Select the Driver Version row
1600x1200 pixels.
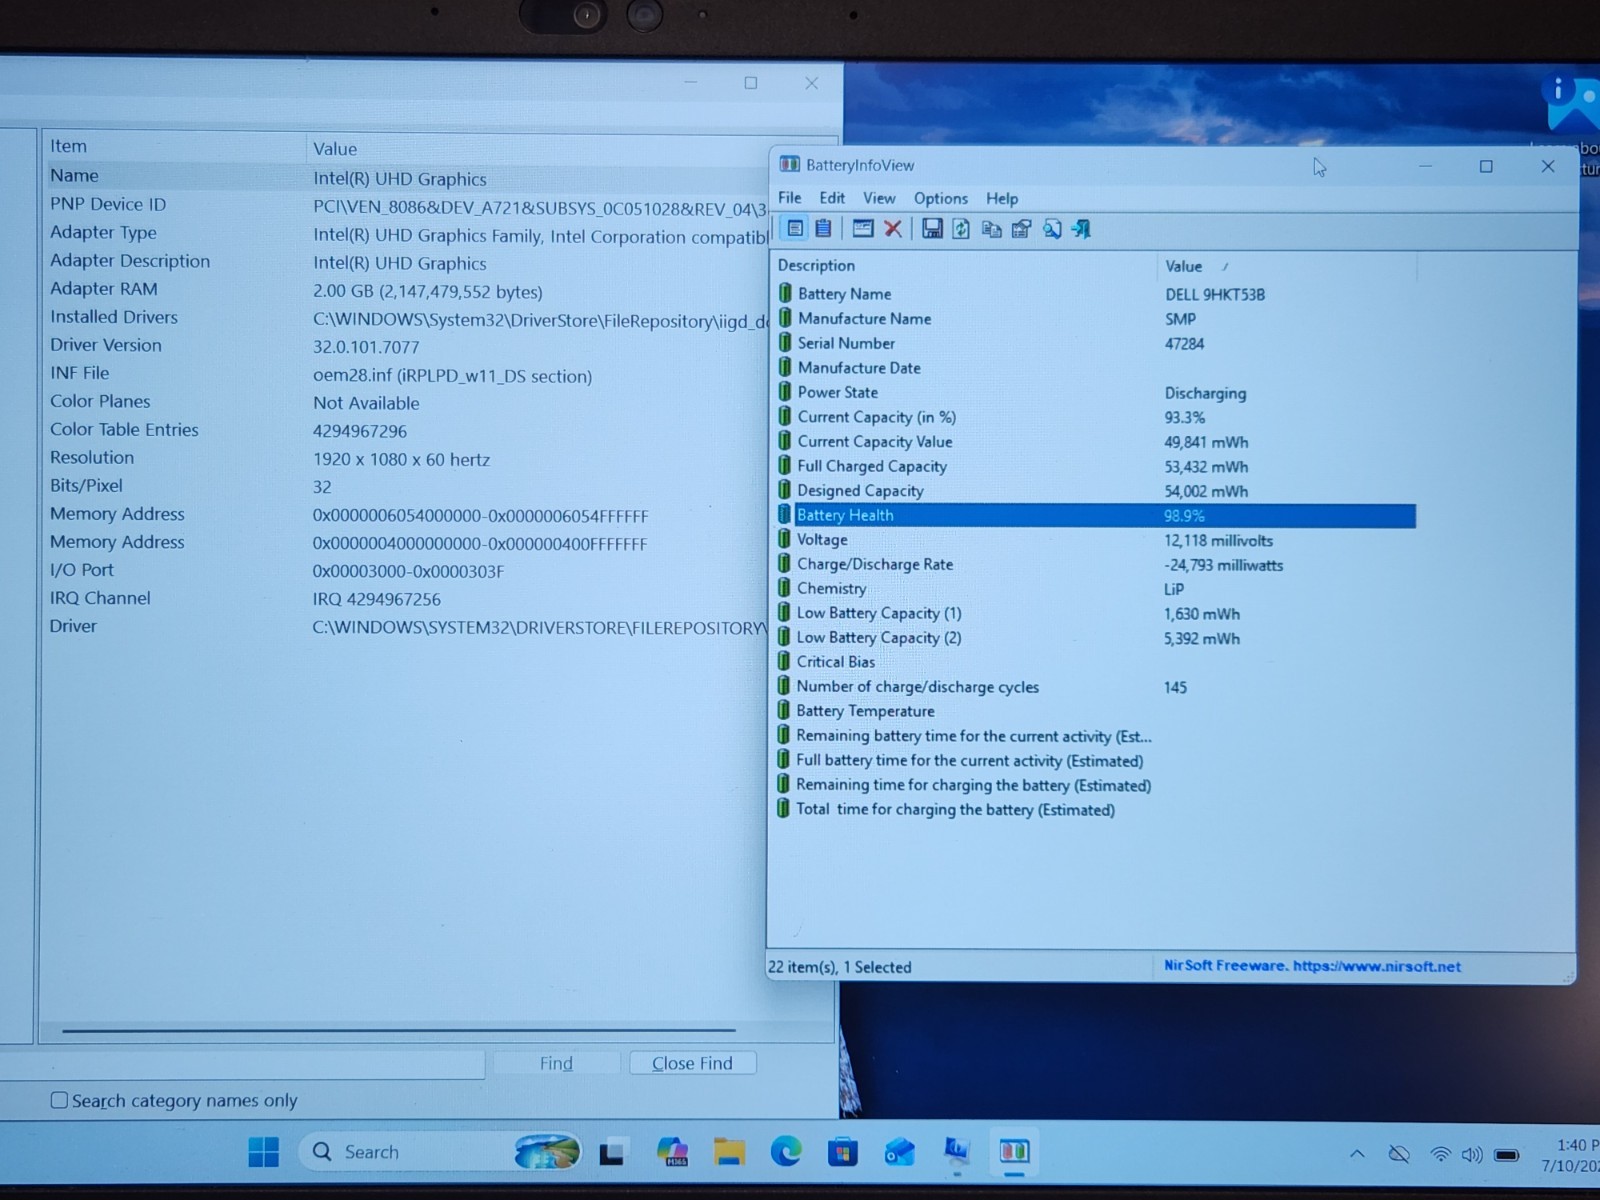[x=405, y=345]
